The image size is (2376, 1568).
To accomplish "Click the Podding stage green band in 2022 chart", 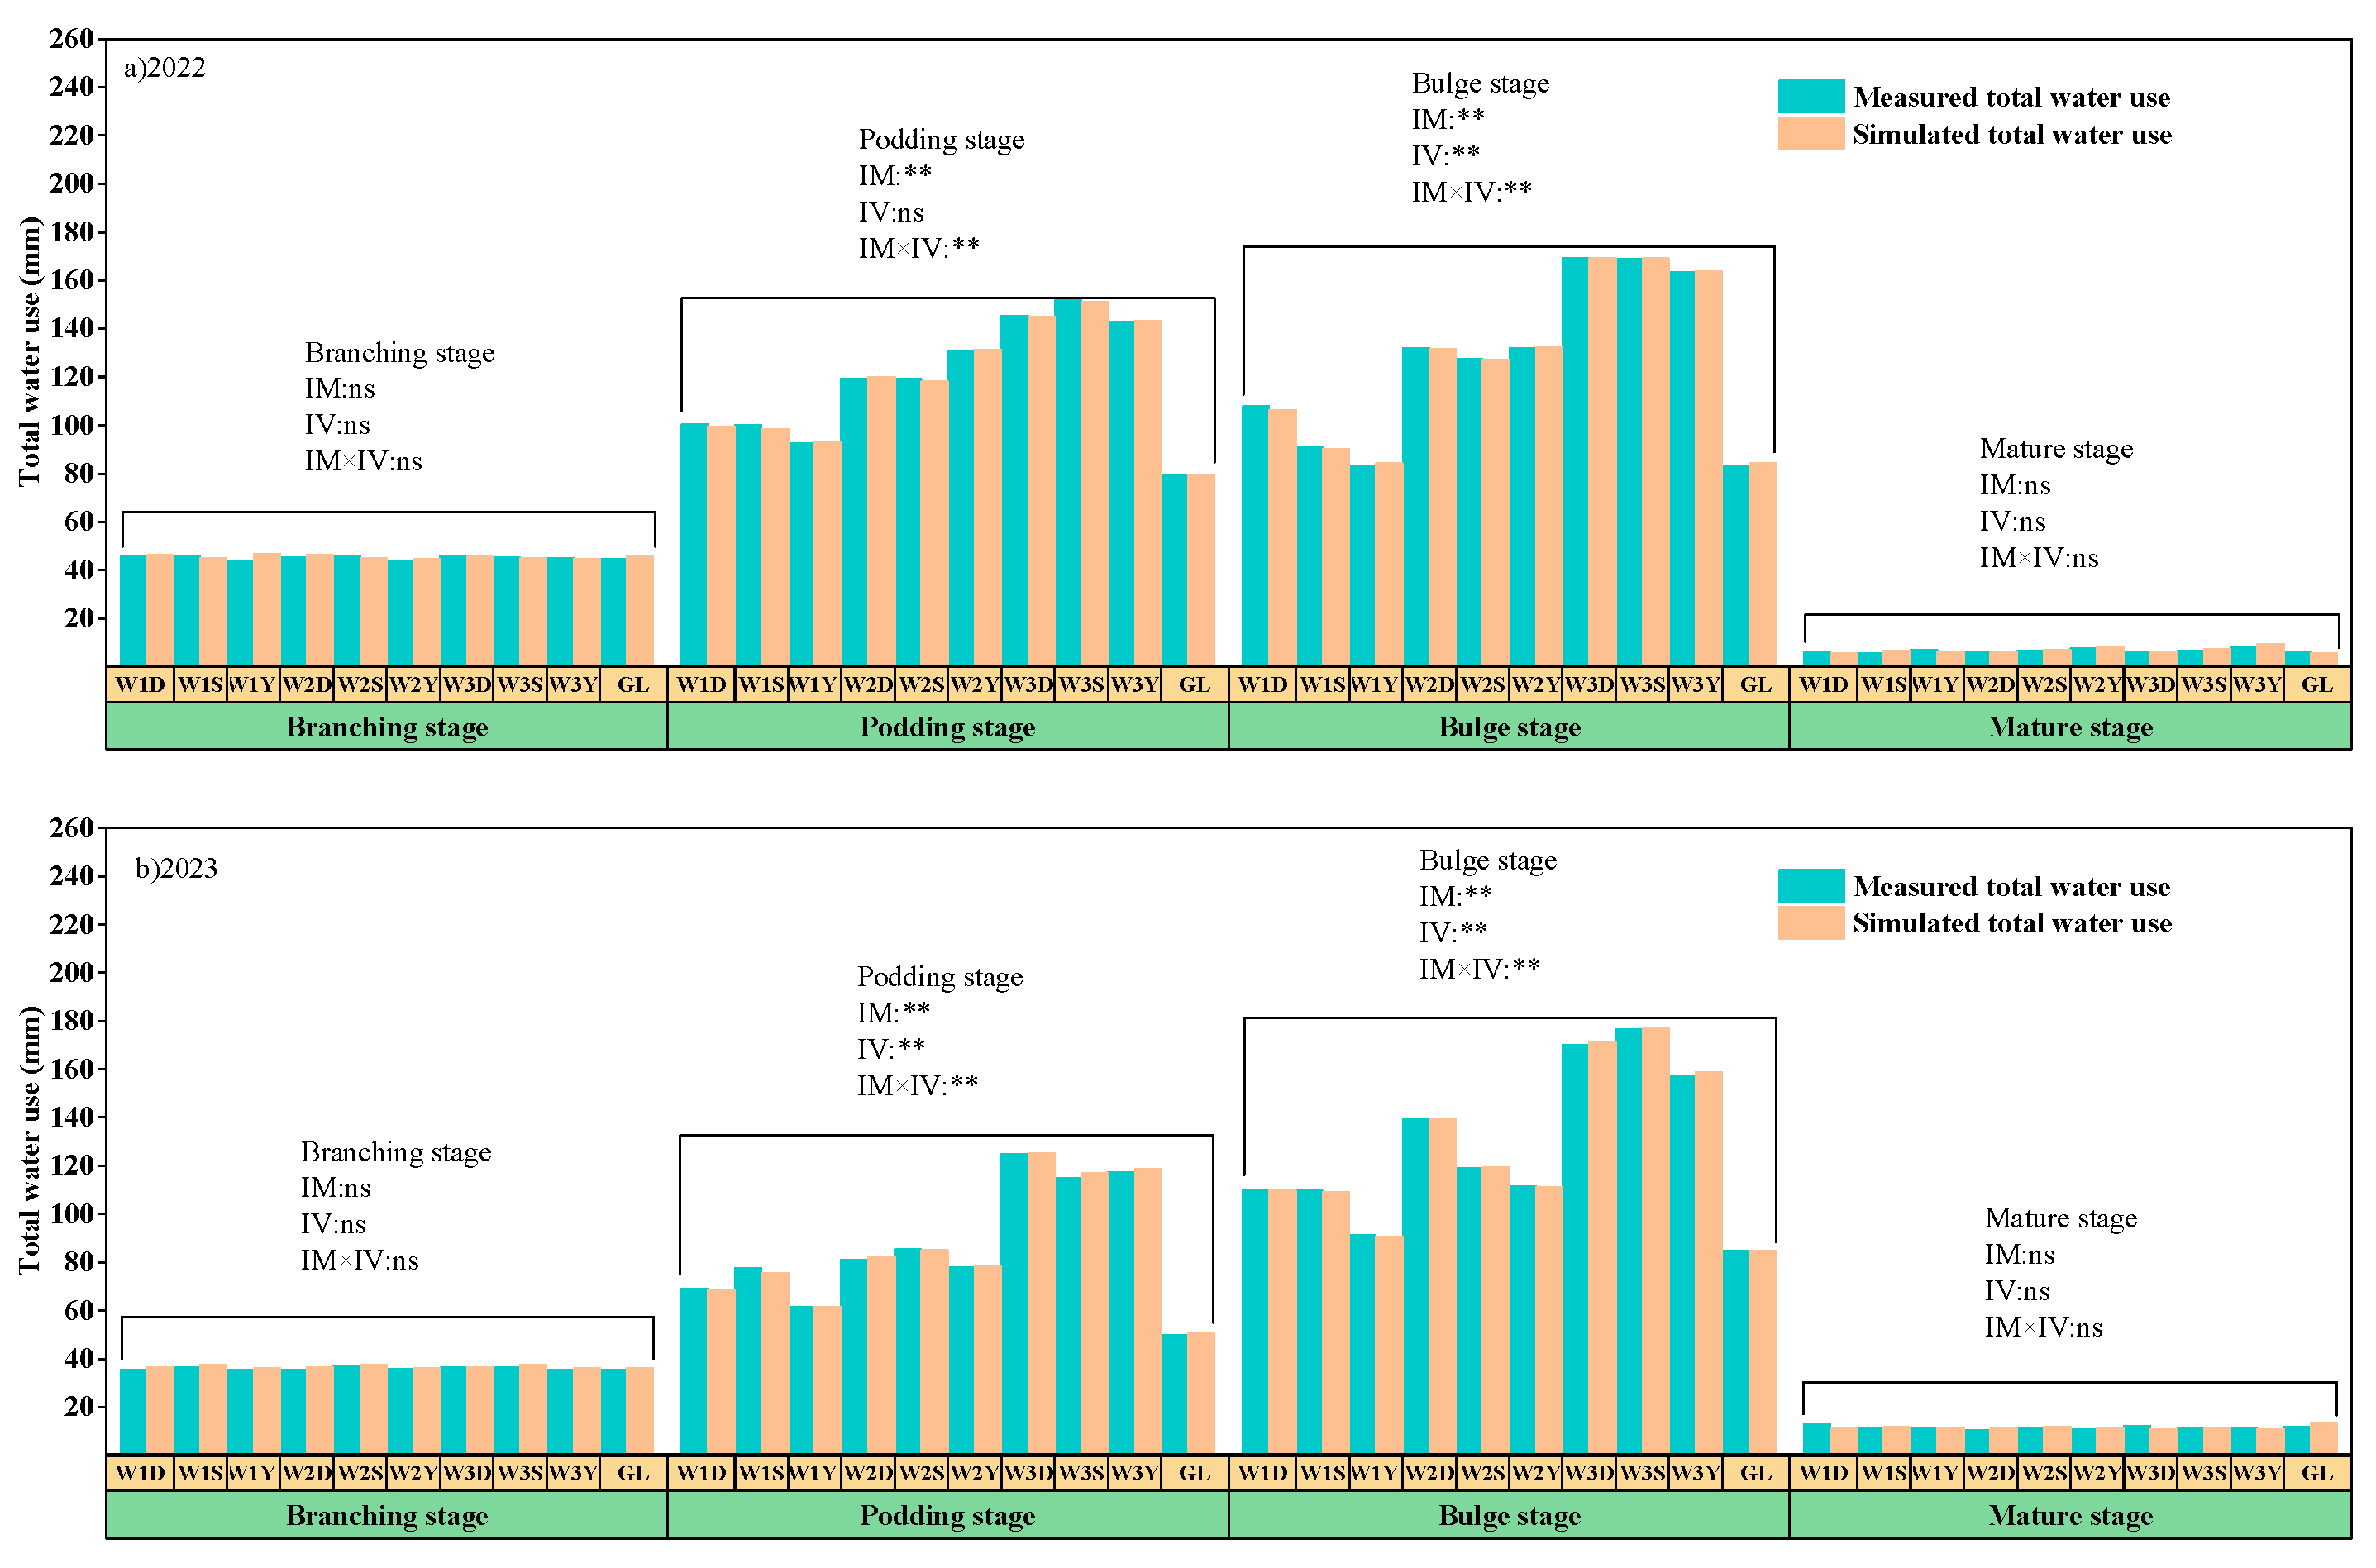I will tap(947, 727).
